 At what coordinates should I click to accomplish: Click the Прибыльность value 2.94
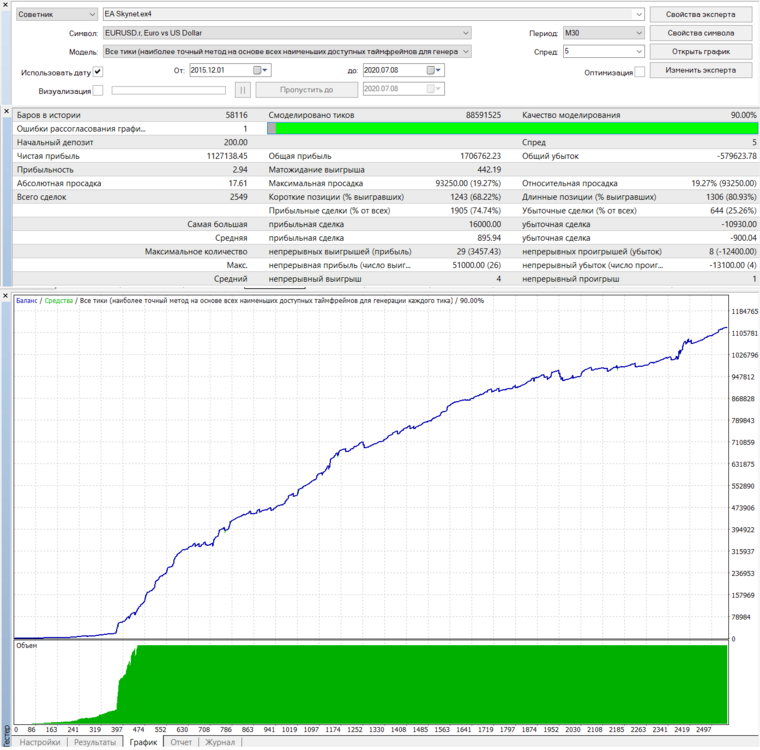pyautogui.click(x=239, y=170)
